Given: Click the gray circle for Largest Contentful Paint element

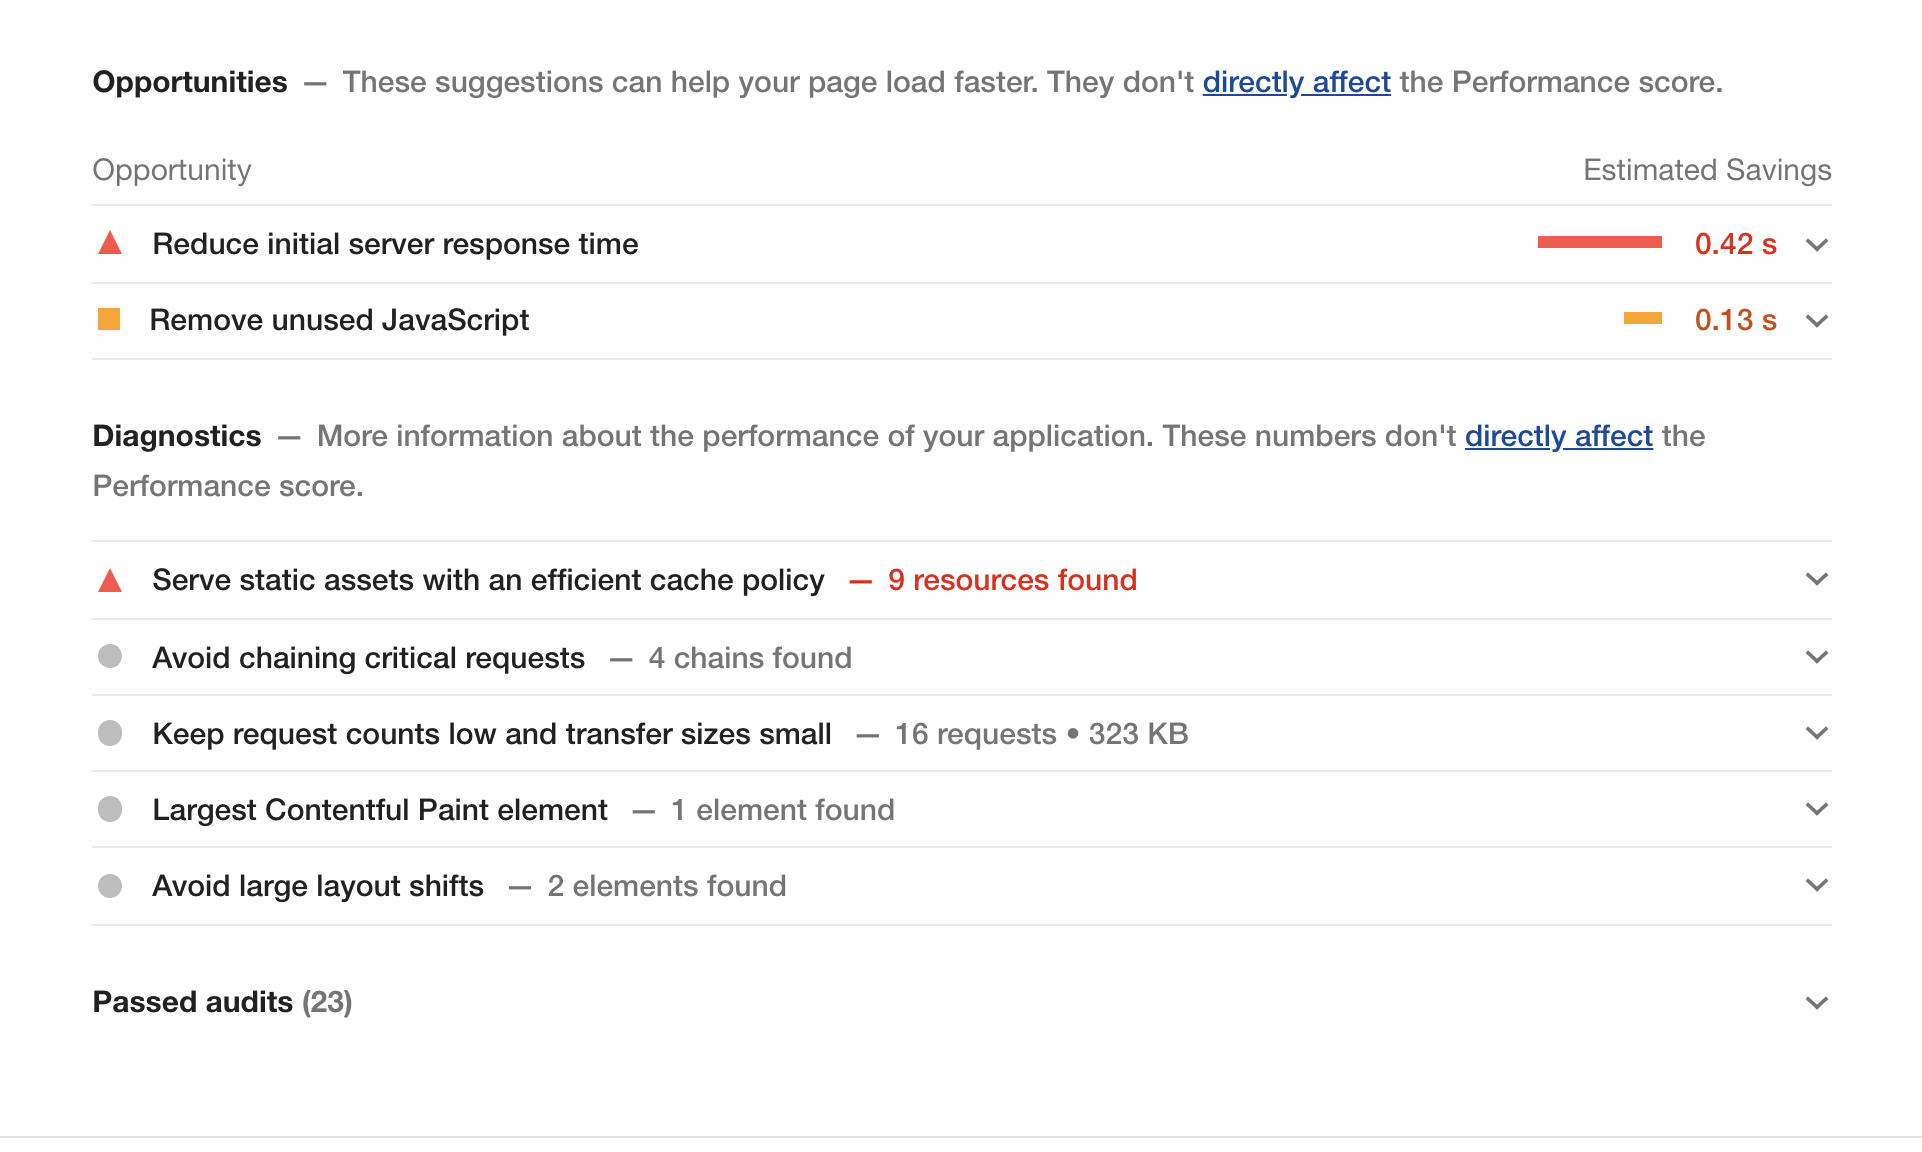Looking at the screenshot, I should coord(110,810).
